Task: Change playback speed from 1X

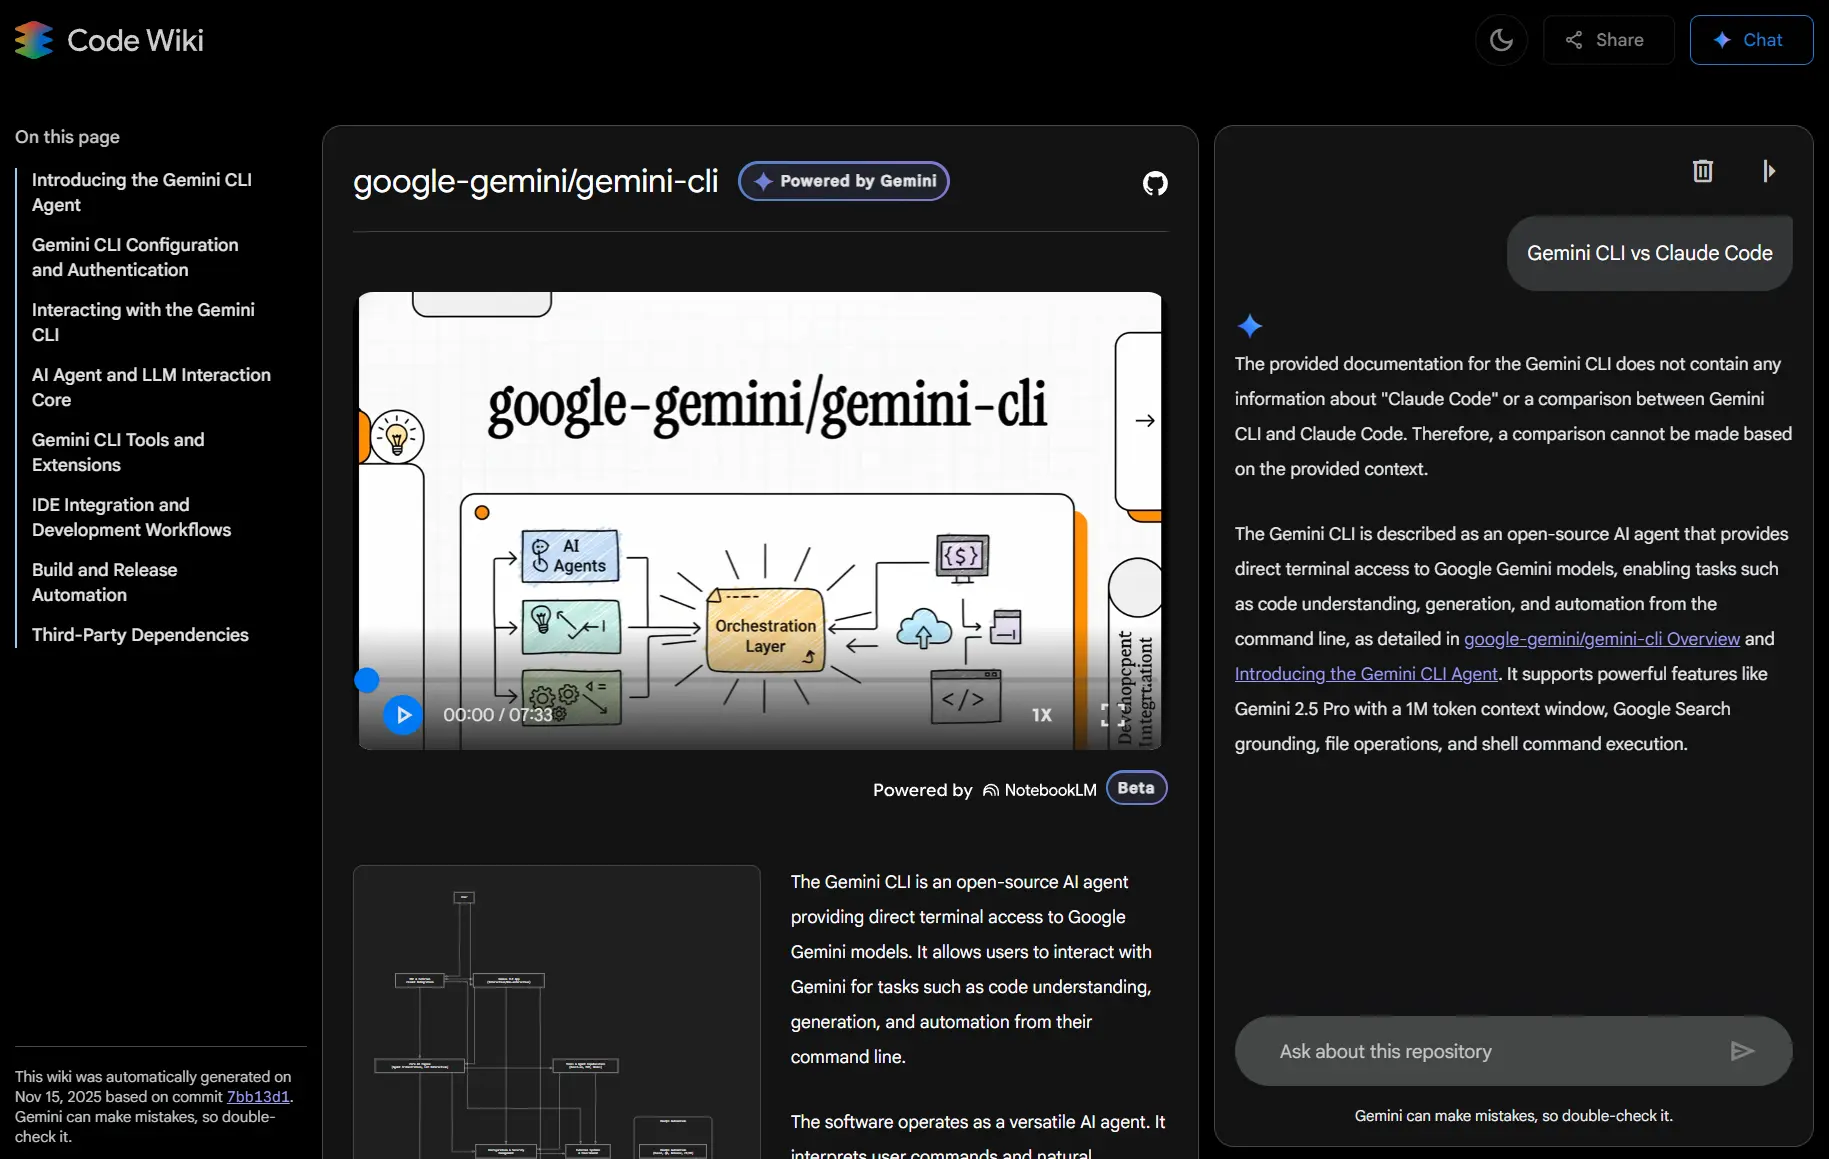Action: click(1041, 715)
